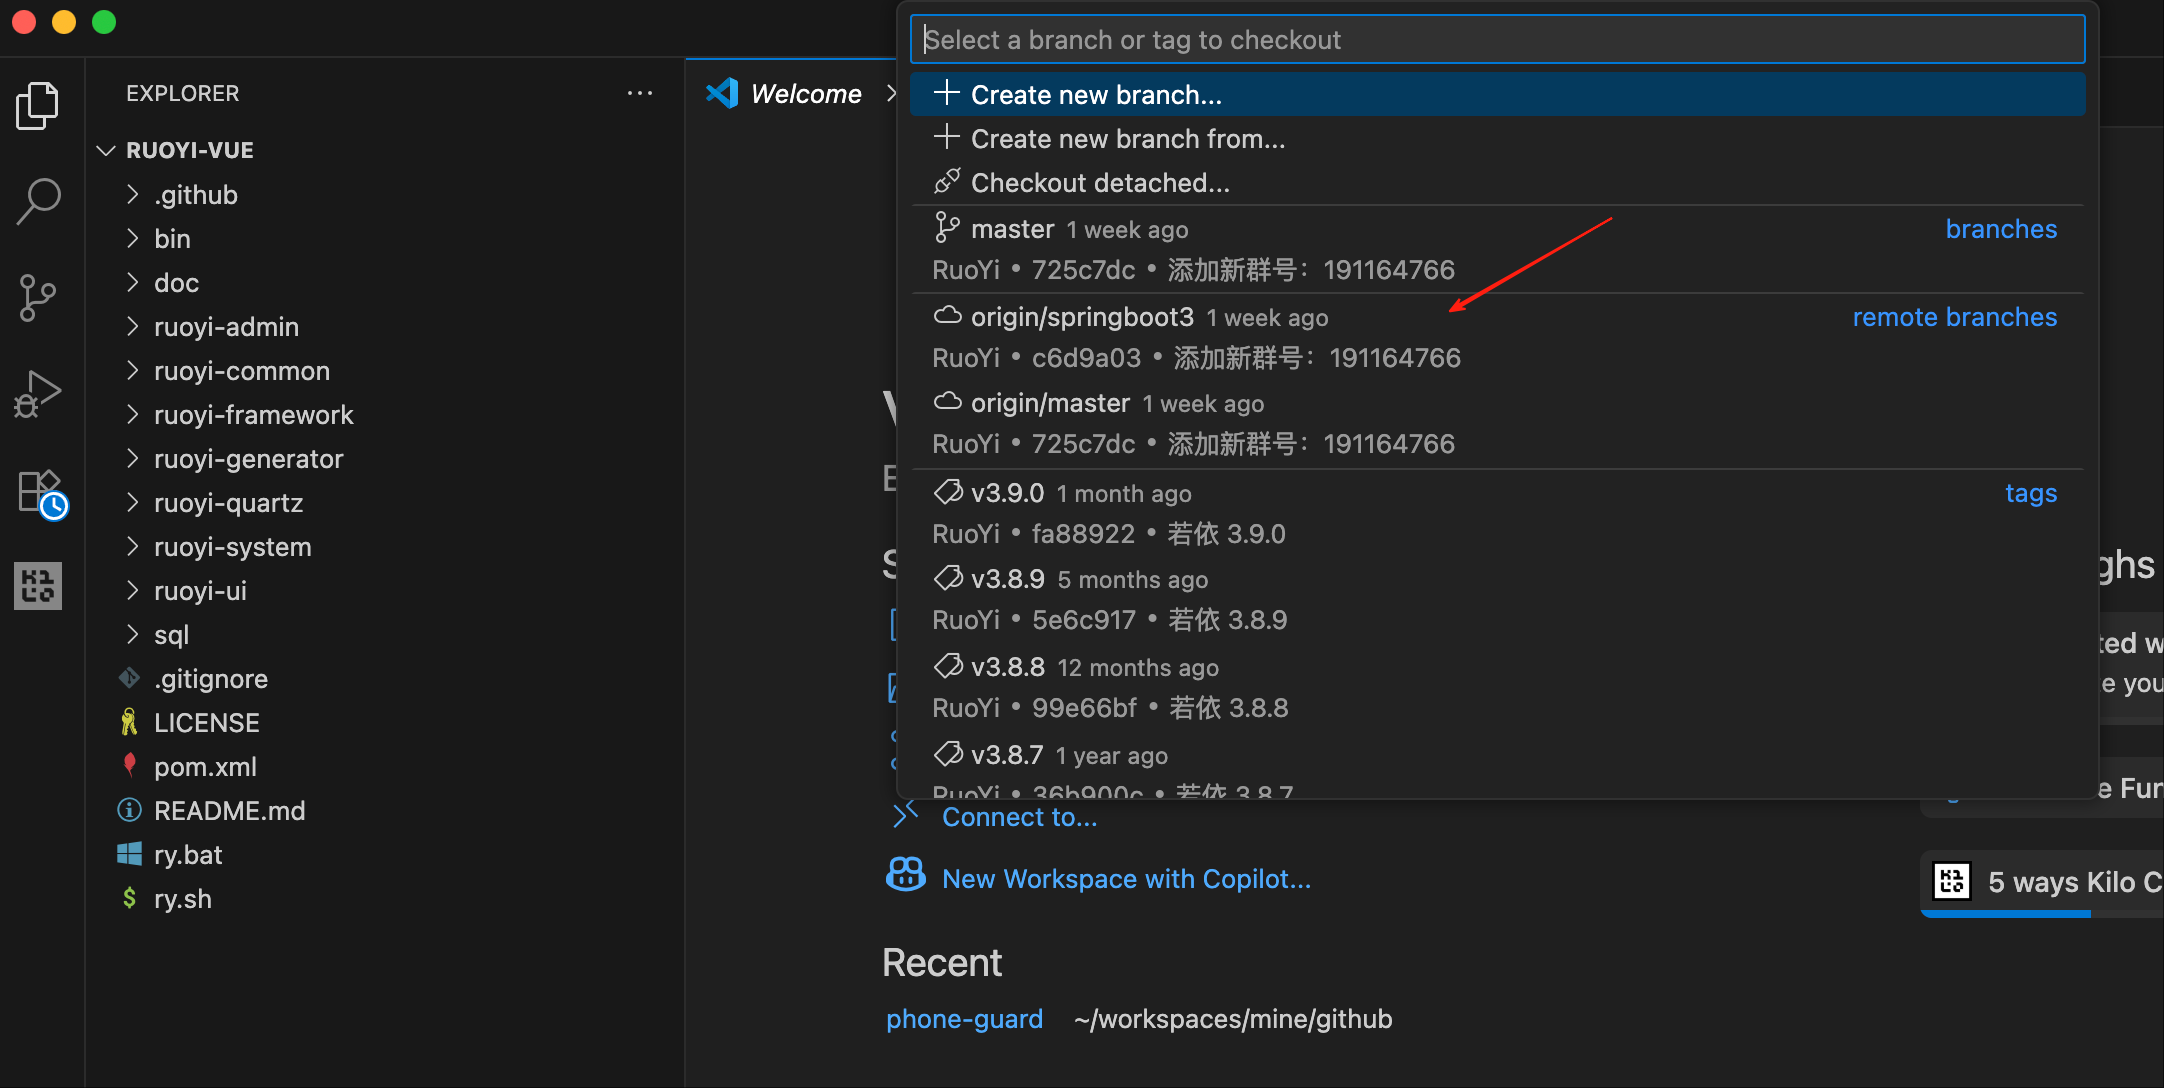The image size is (2164, 1088).
Task: Open the Source Control view icon
Action: pyautogui.click(x=38, y=298)
